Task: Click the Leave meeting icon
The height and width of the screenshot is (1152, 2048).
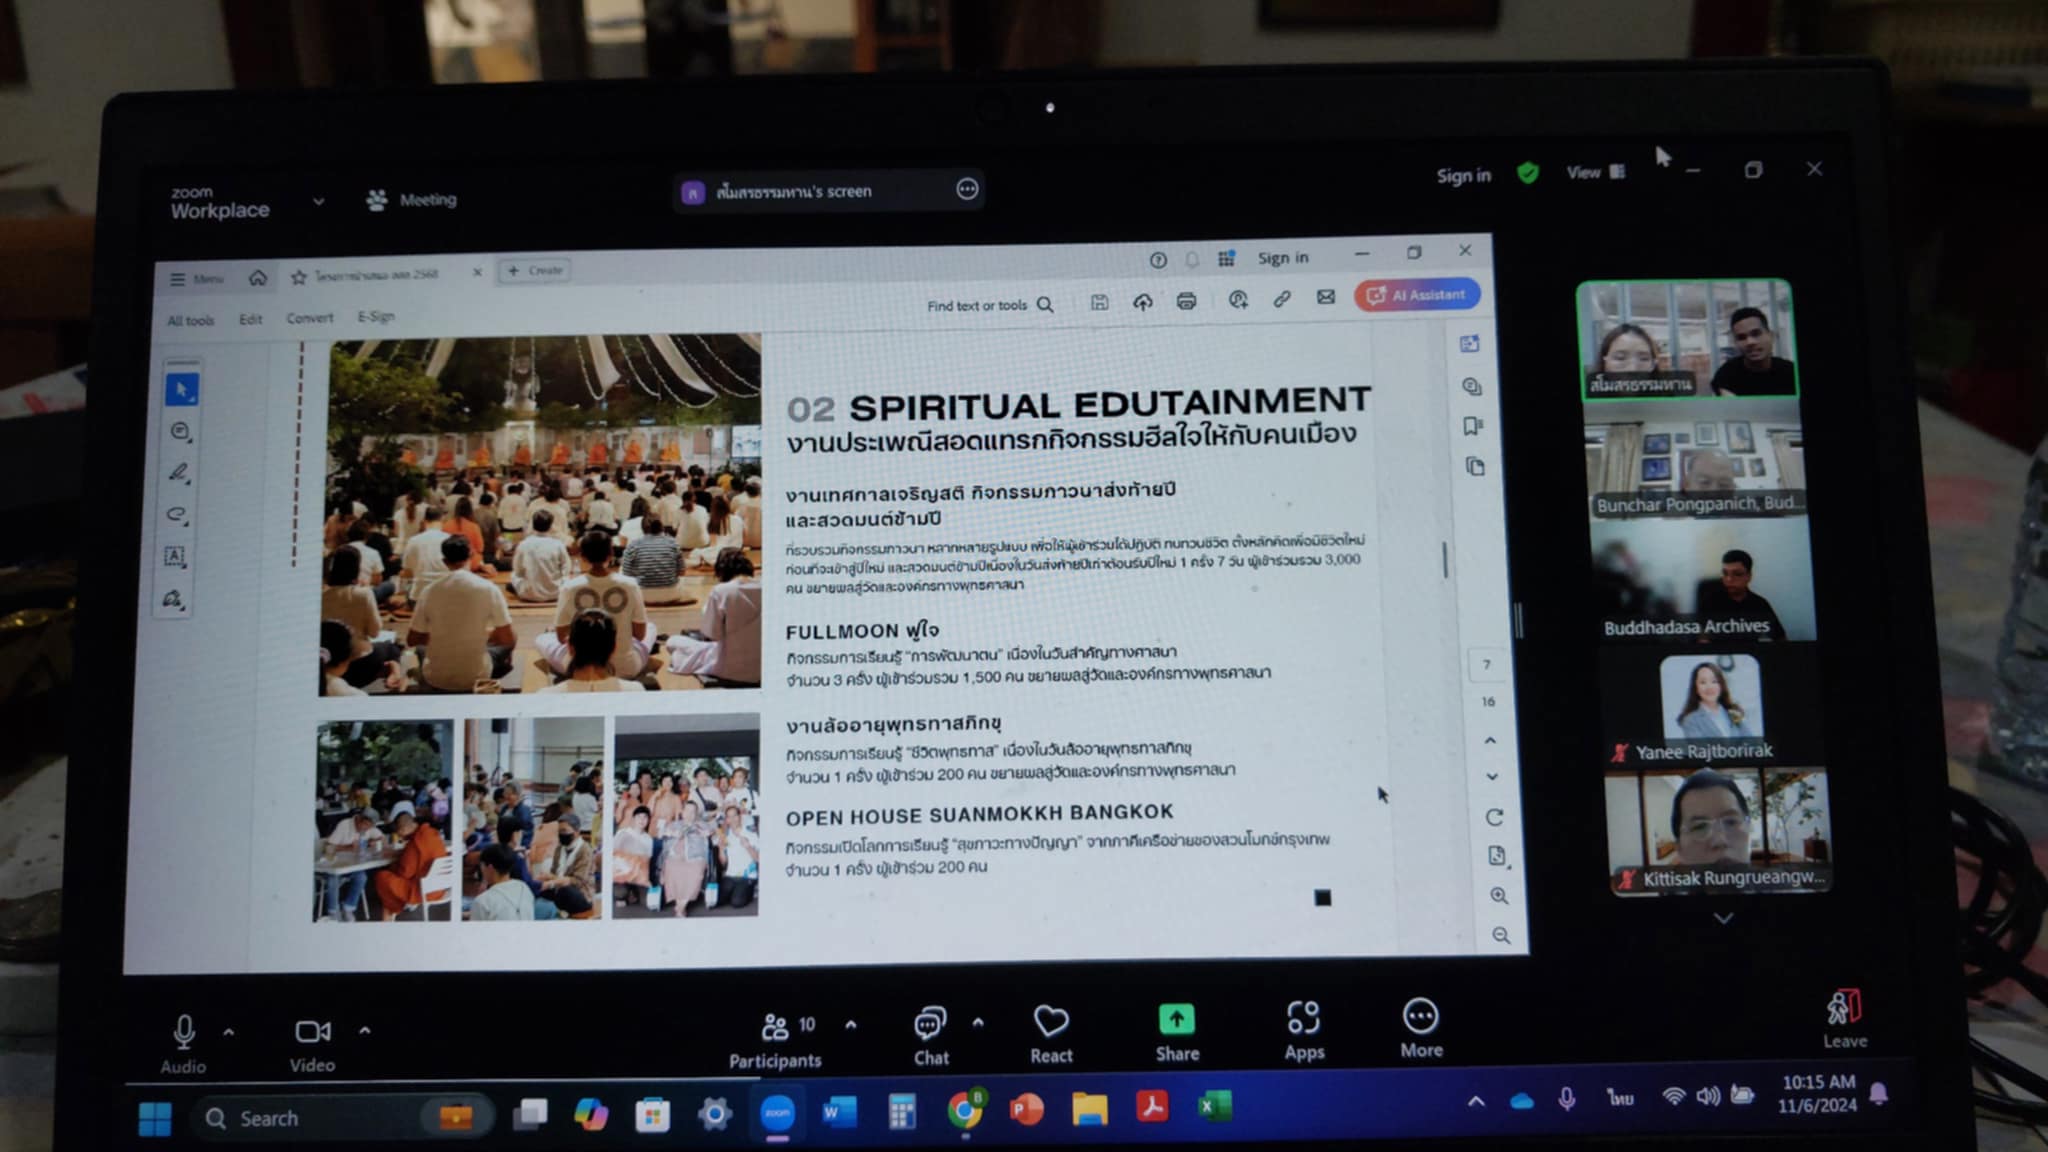Action: point(1843,1008)
